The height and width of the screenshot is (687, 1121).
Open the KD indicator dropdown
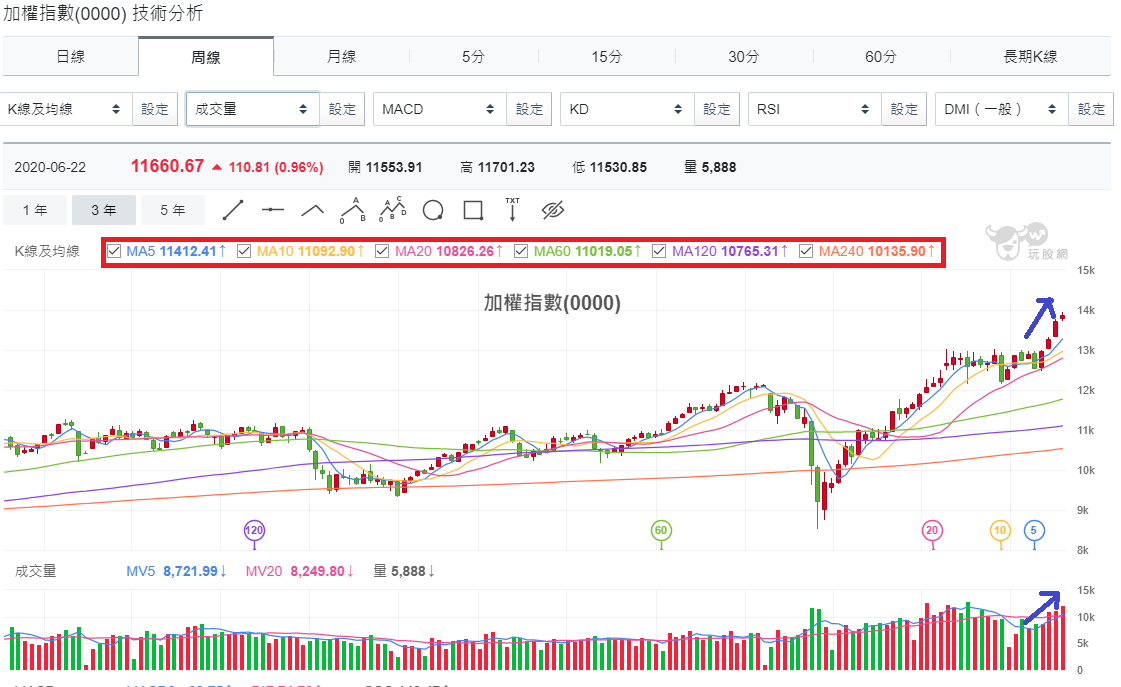627,109
